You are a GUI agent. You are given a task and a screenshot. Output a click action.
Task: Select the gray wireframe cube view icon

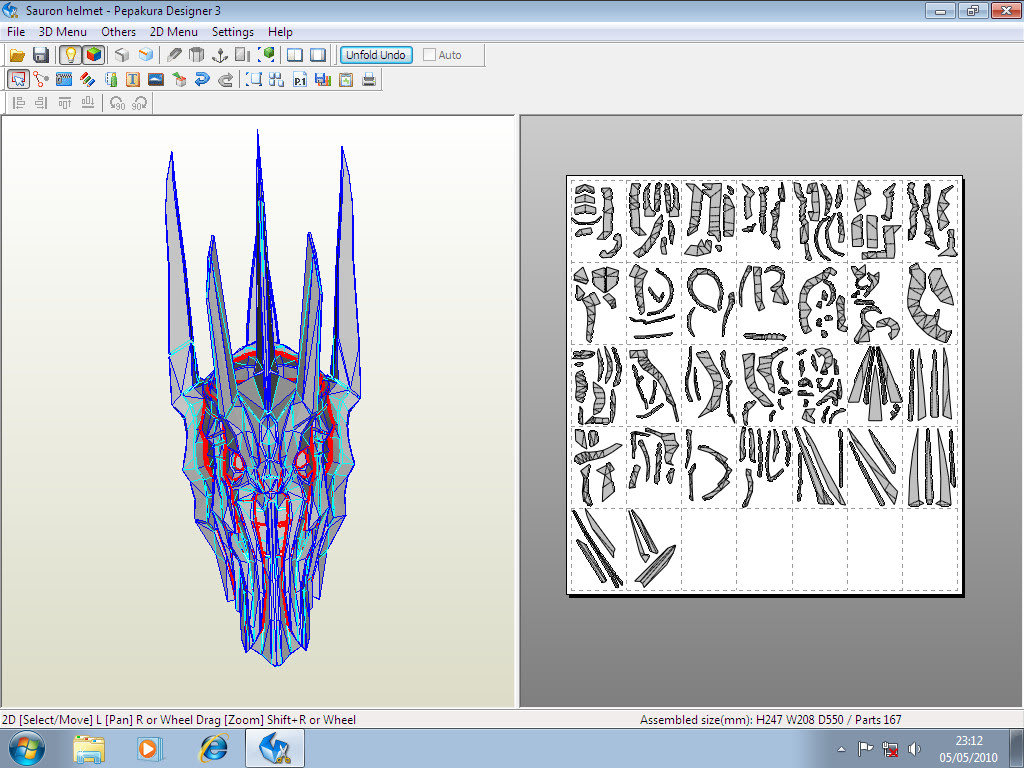coord(121,55)
